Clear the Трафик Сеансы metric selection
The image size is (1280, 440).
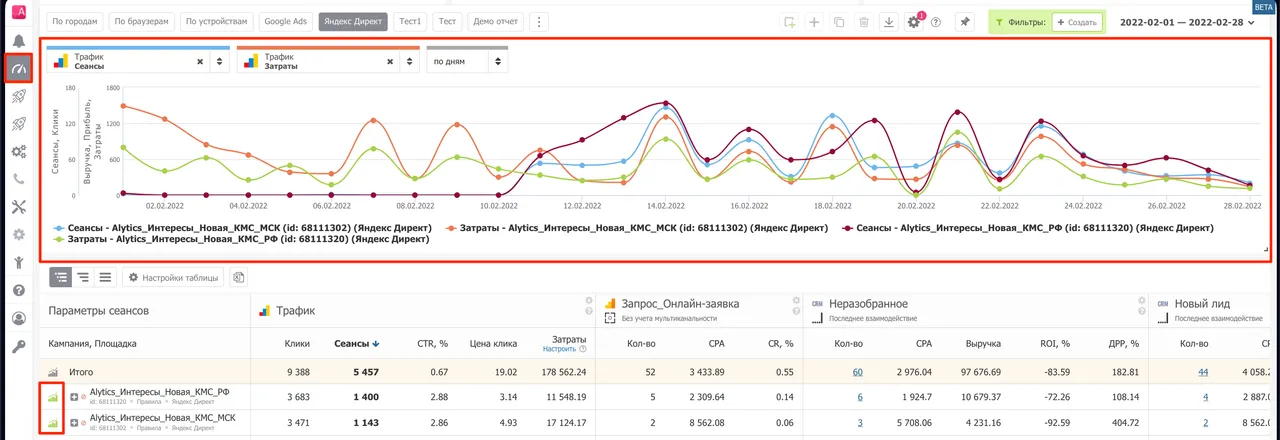[198, 61]
